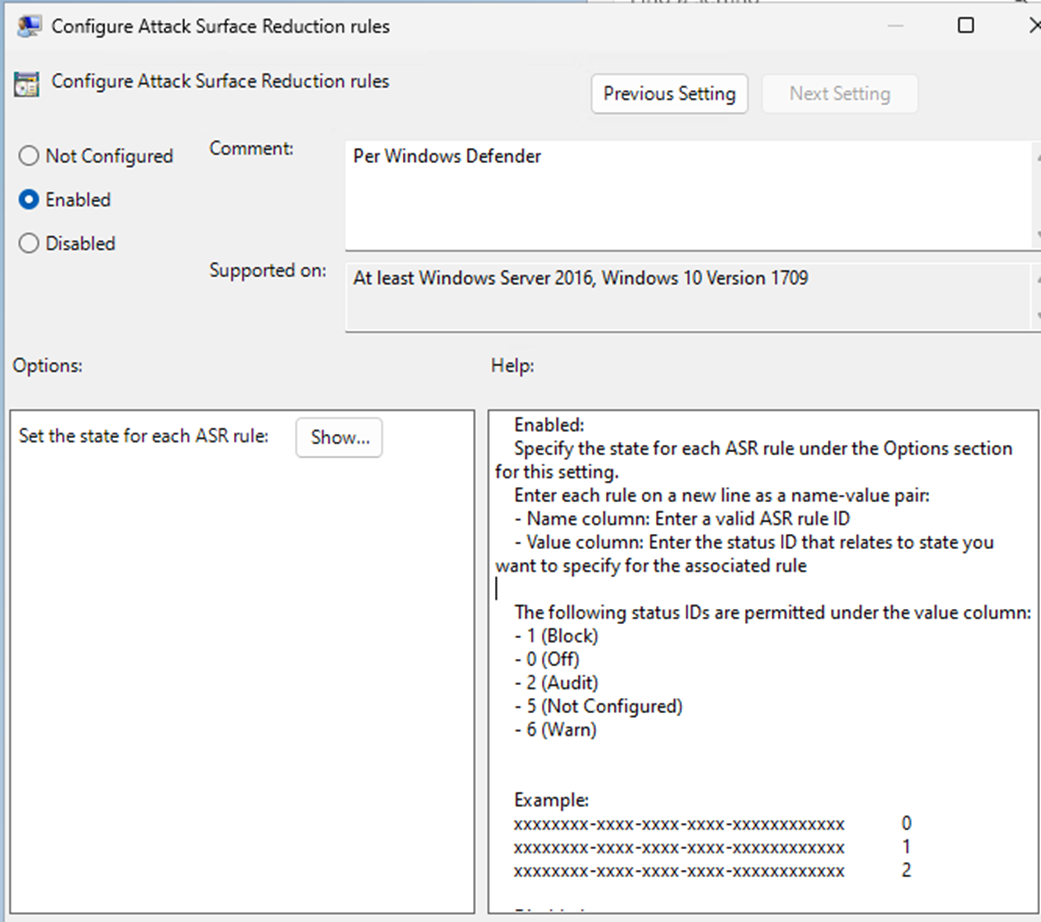This screenshot has height=922, width=1041.
Task: Click example row ending with value 0
Action: (x=712, y=824)
